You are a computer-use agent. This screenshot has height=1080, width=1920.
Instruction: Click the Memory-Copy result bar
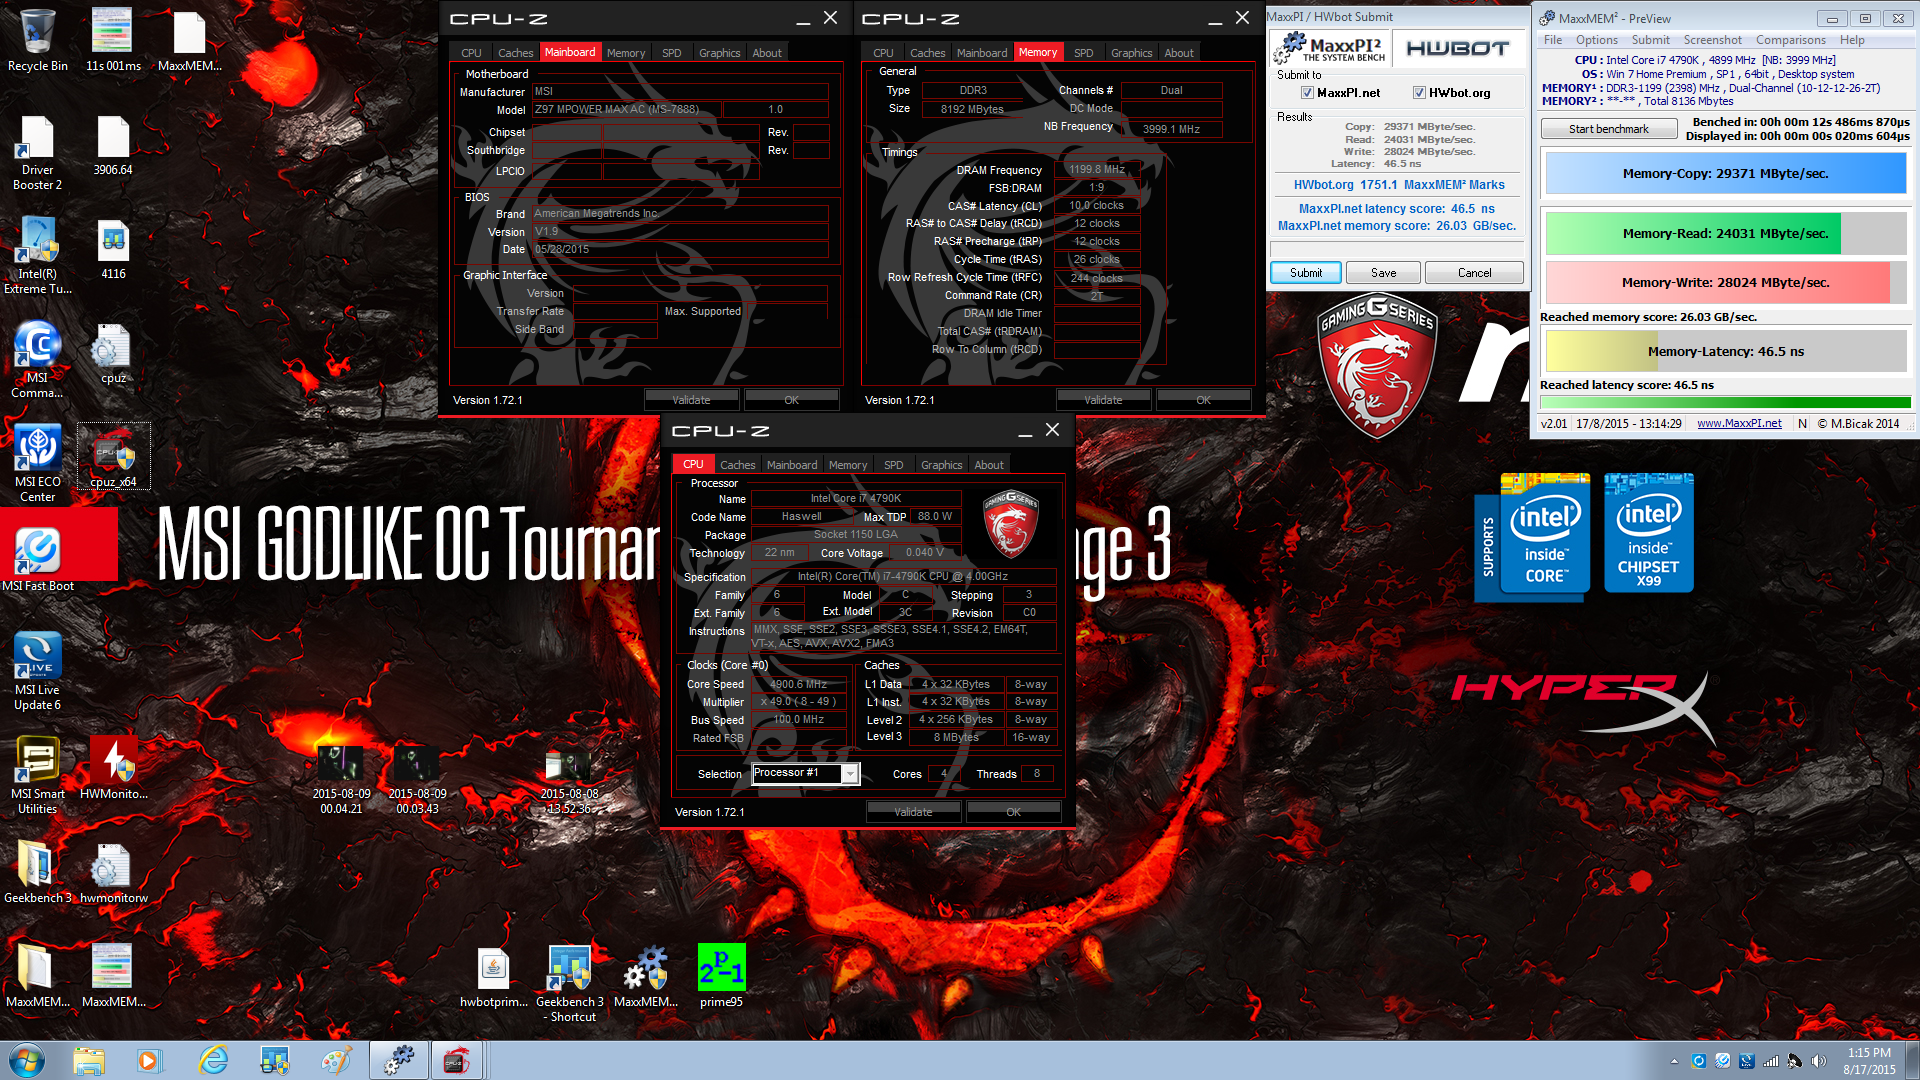click(1725, 173)
